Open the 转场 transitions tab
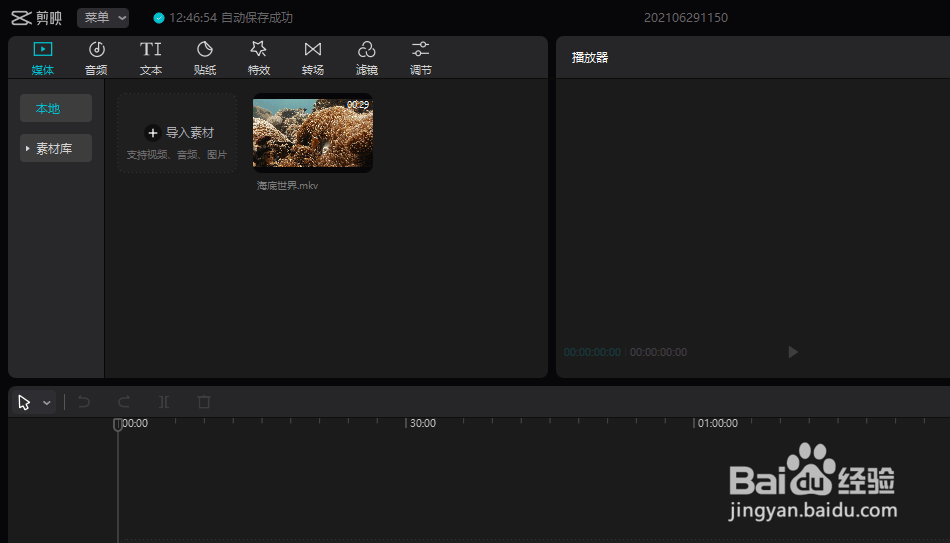This screenshot has width=950, height=543. click(313, 58)
